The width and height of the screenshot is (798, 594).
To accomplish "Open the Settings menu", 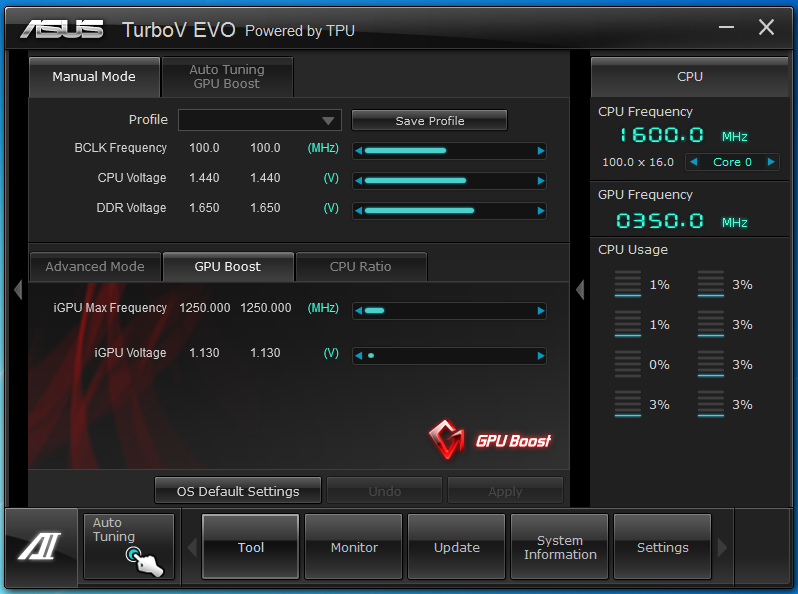I will pos(663,547).
